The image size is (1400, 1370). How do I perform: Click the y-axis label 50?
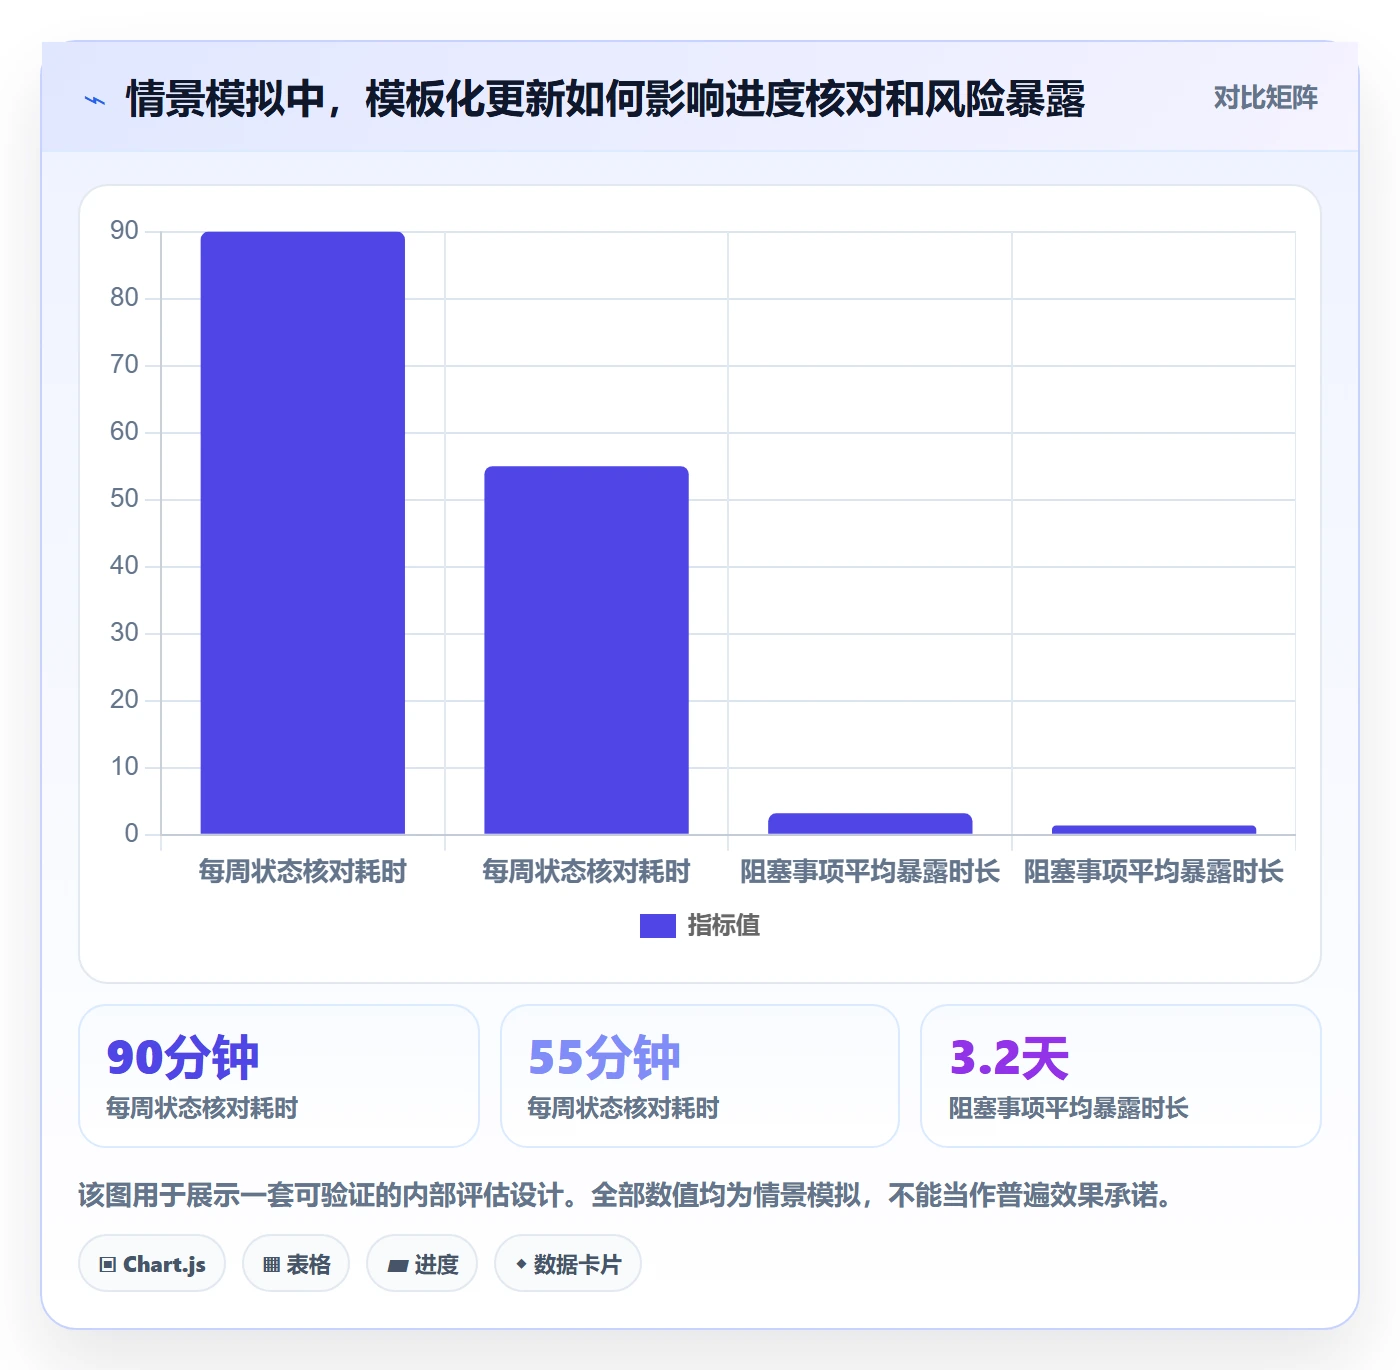(x=124, y=499)
